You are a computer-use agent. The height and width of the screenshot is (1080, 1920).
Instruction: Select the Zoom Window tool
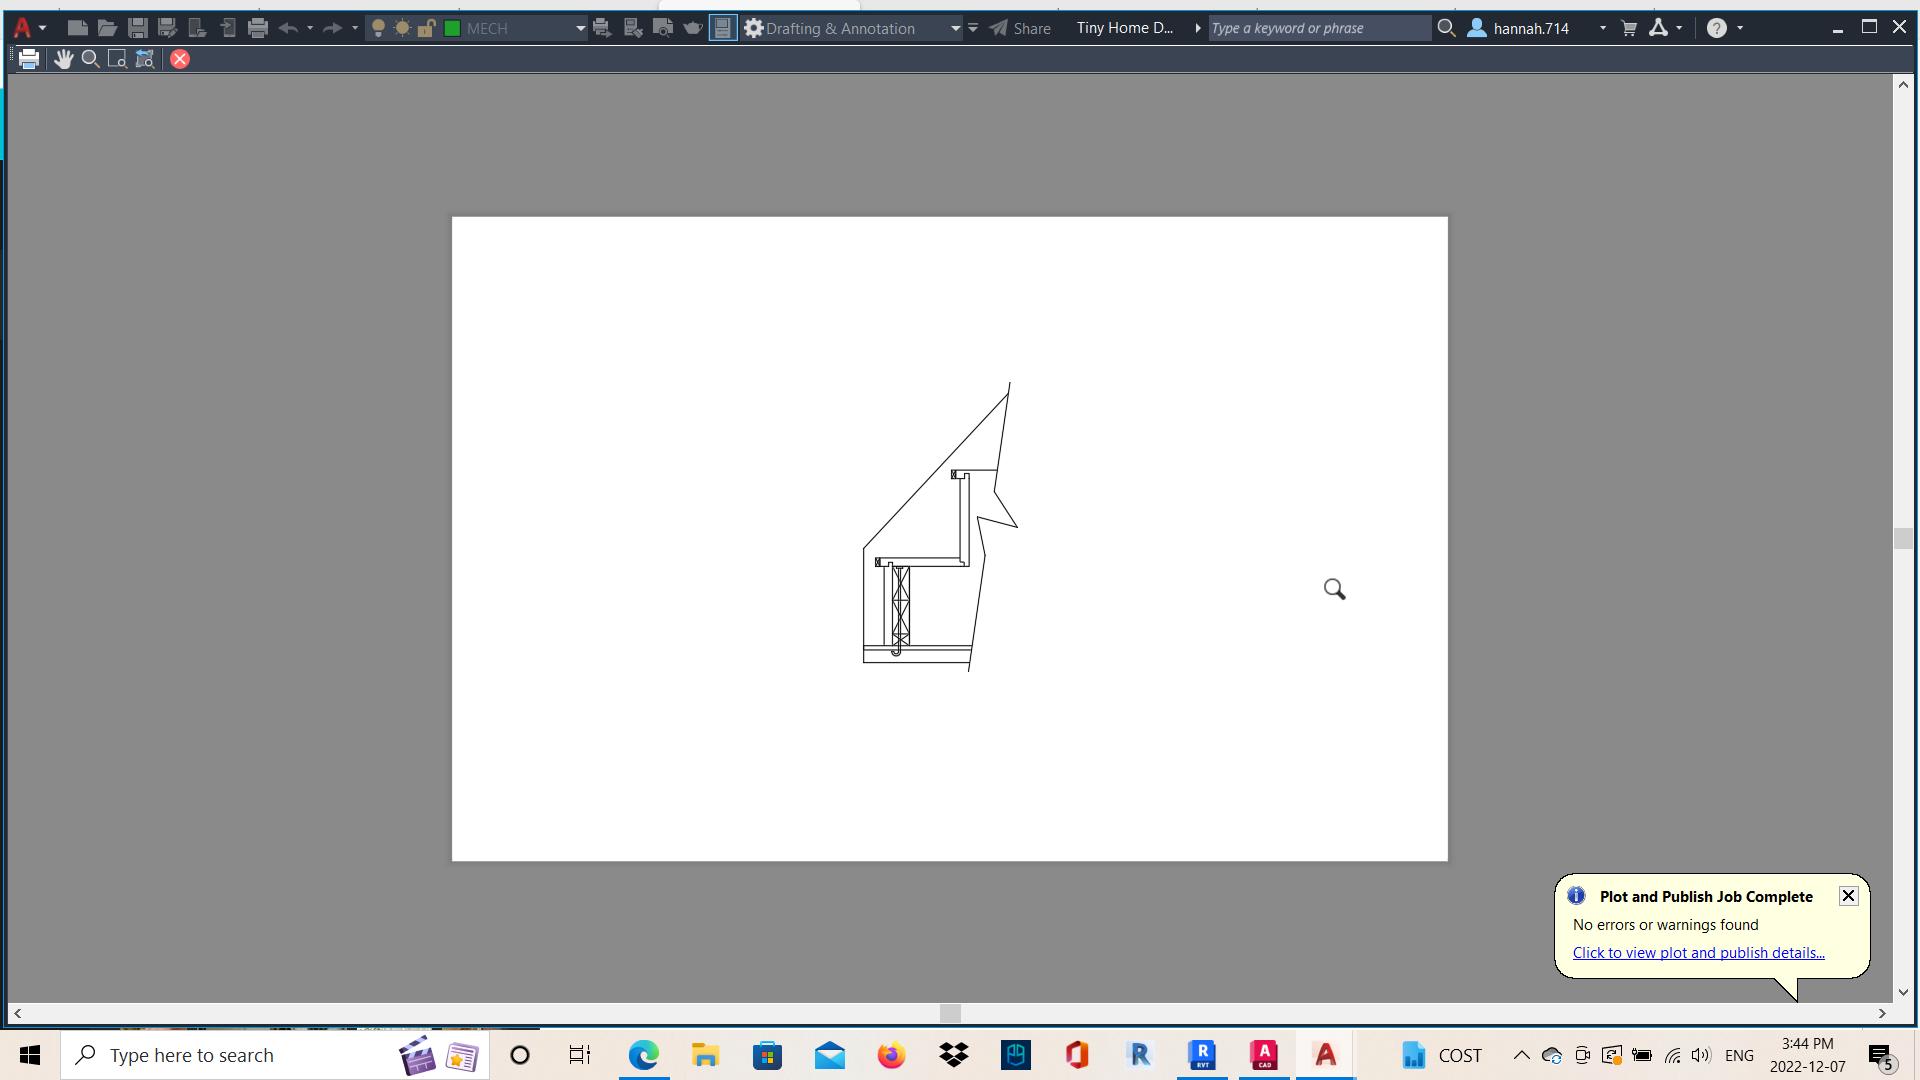pos(117,59)
